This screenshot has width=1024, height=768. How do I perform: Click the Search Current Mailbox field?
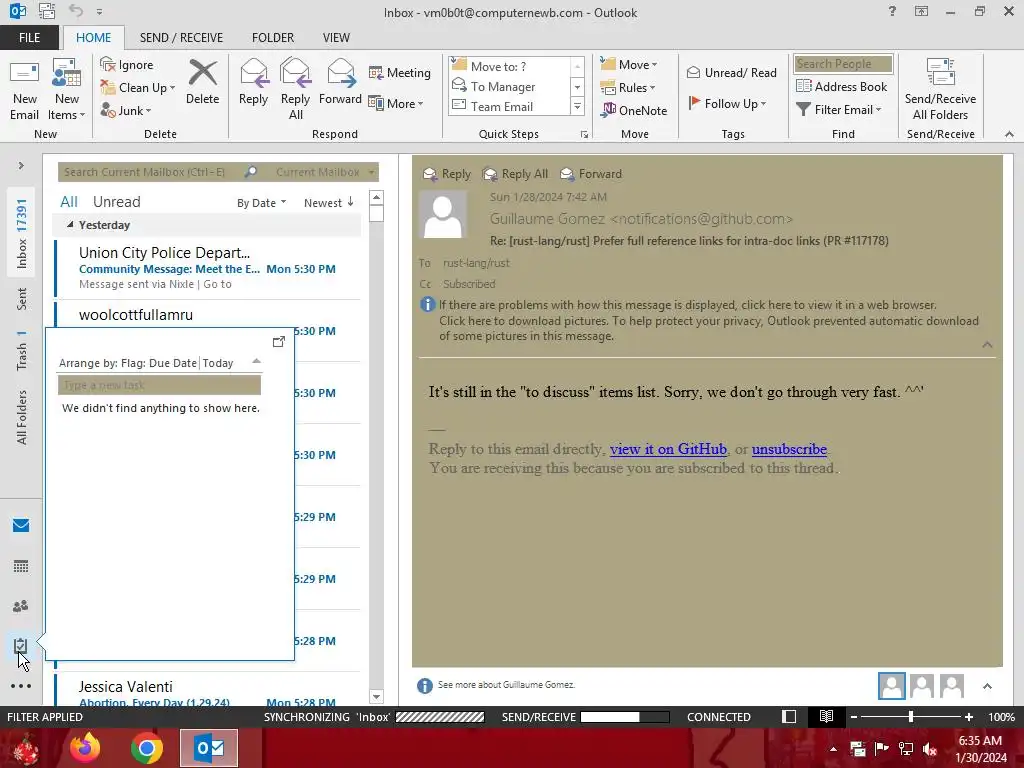click(x=150, y=172)
